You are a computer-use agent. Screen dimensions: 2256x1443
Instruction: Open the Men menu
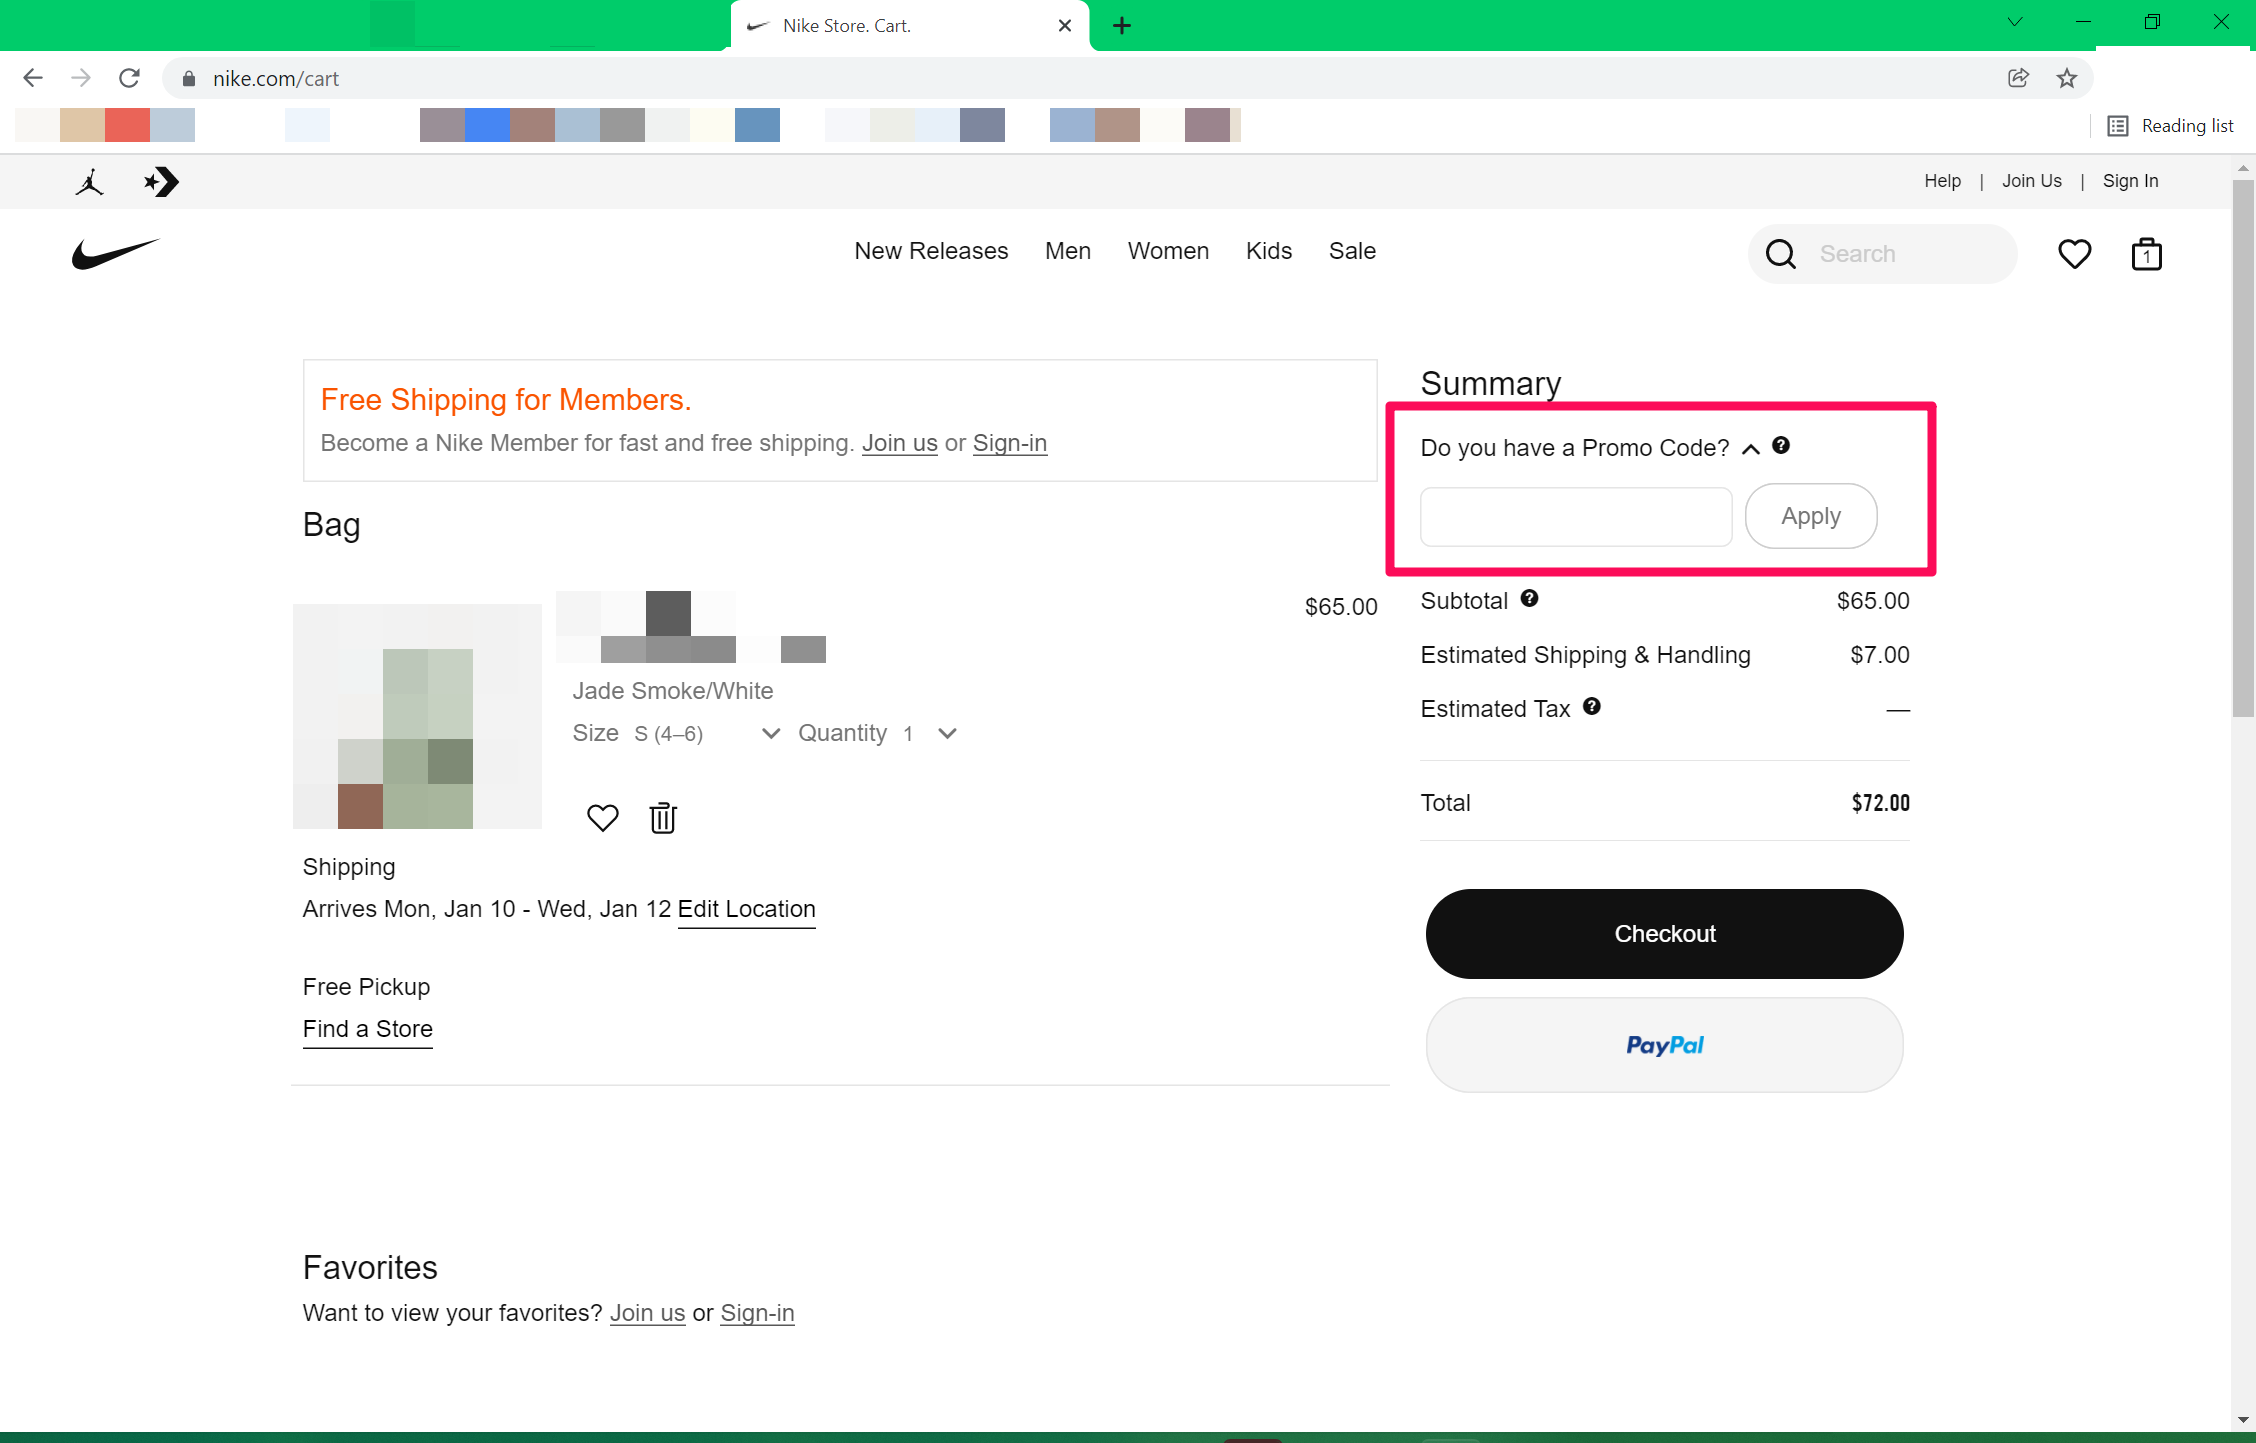pos(1068,251)
